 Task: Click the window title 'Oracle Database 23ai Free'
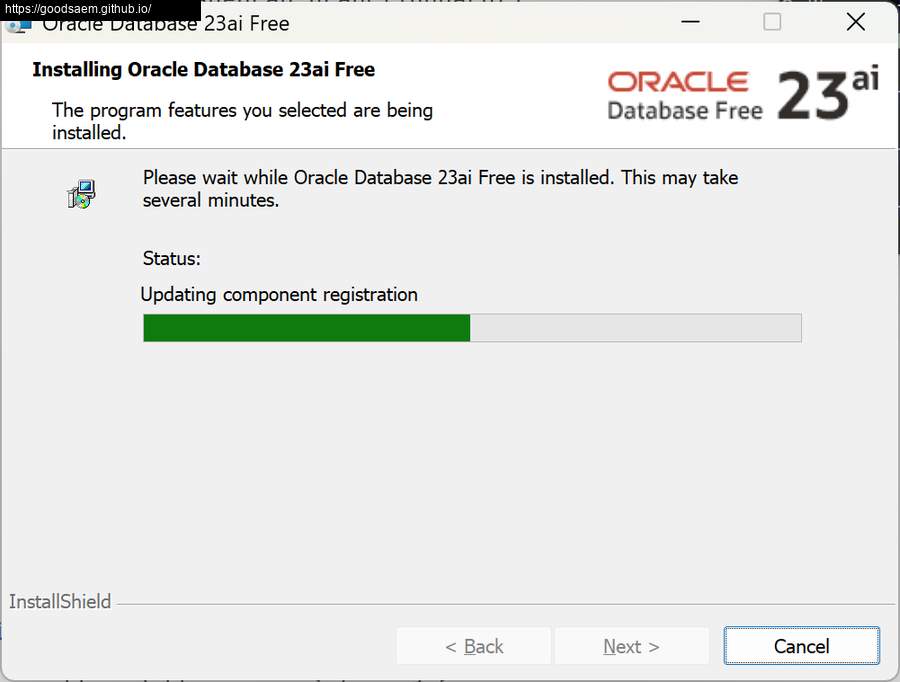coord(166,25)
